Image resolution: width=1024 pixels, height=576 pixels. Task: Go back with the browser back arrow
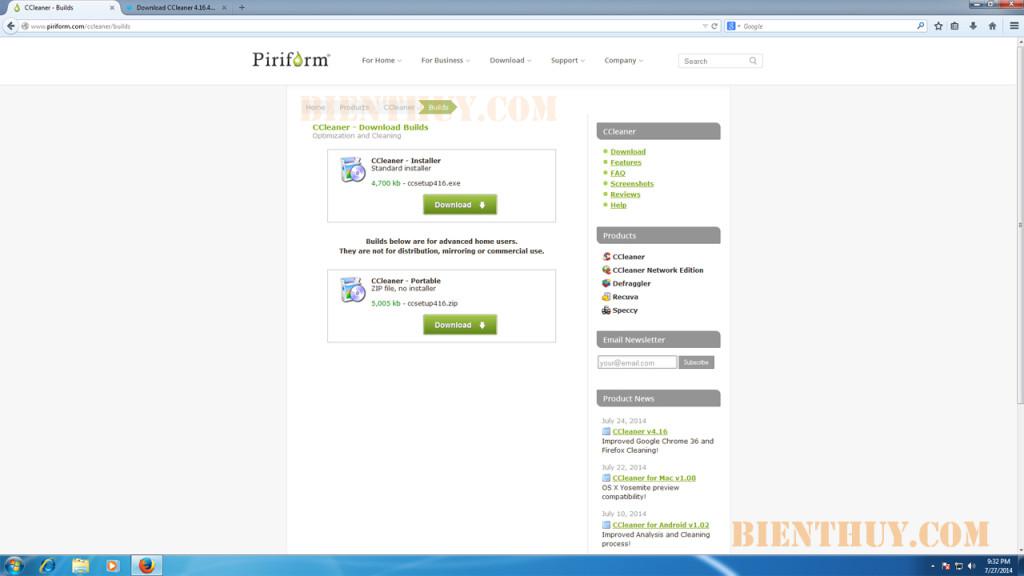tap(10, 26)
